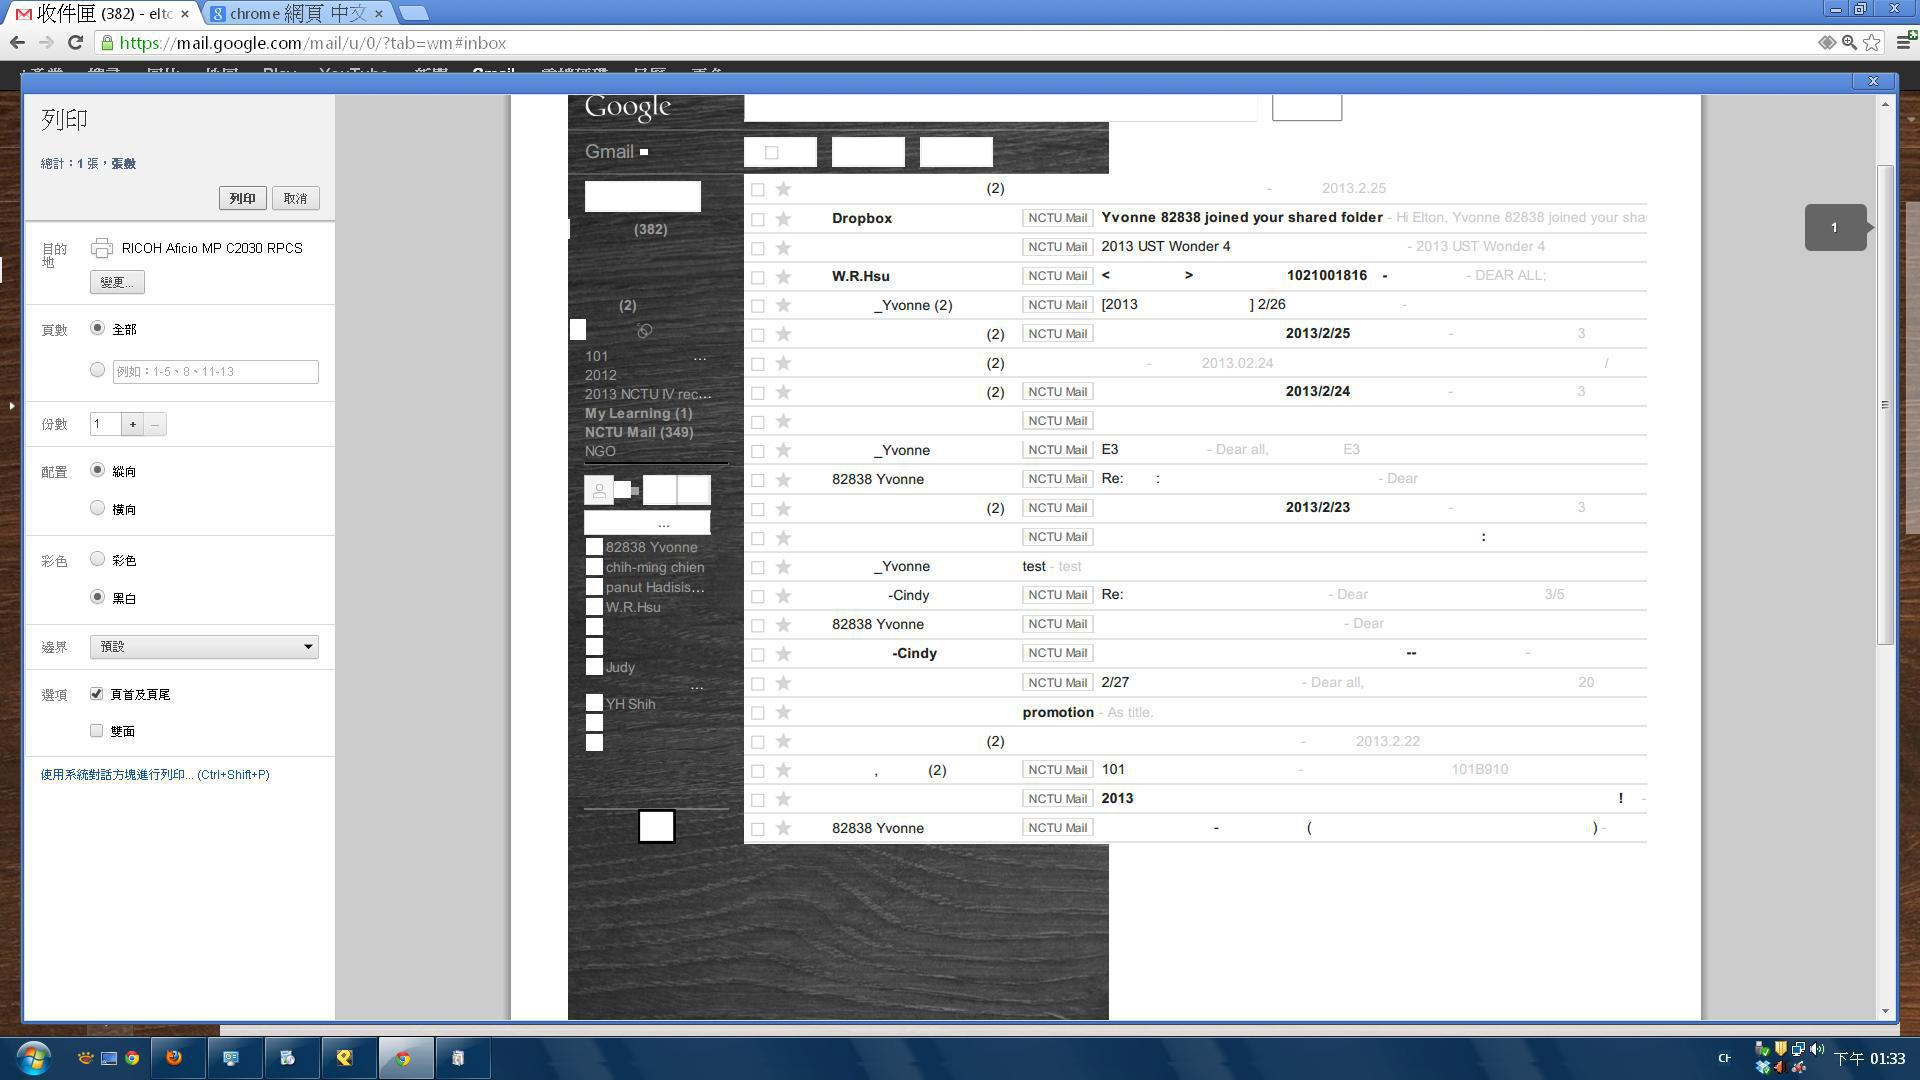Select color (彩色) printing radio
This screenshot has width=1920, height=1080.
click(x=97, y=559)
